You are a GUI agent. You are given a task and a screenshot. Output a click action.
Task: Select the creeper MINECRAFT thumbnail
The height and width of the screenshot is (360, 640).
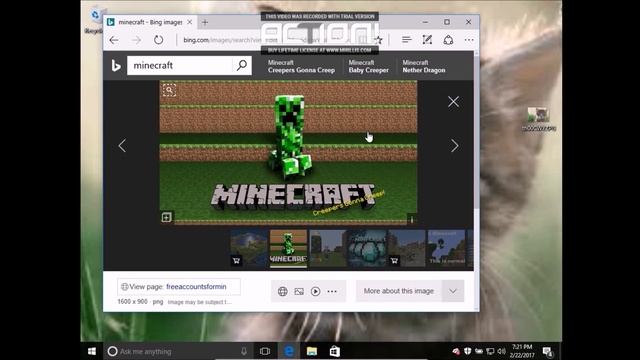[x=288, y=248]
